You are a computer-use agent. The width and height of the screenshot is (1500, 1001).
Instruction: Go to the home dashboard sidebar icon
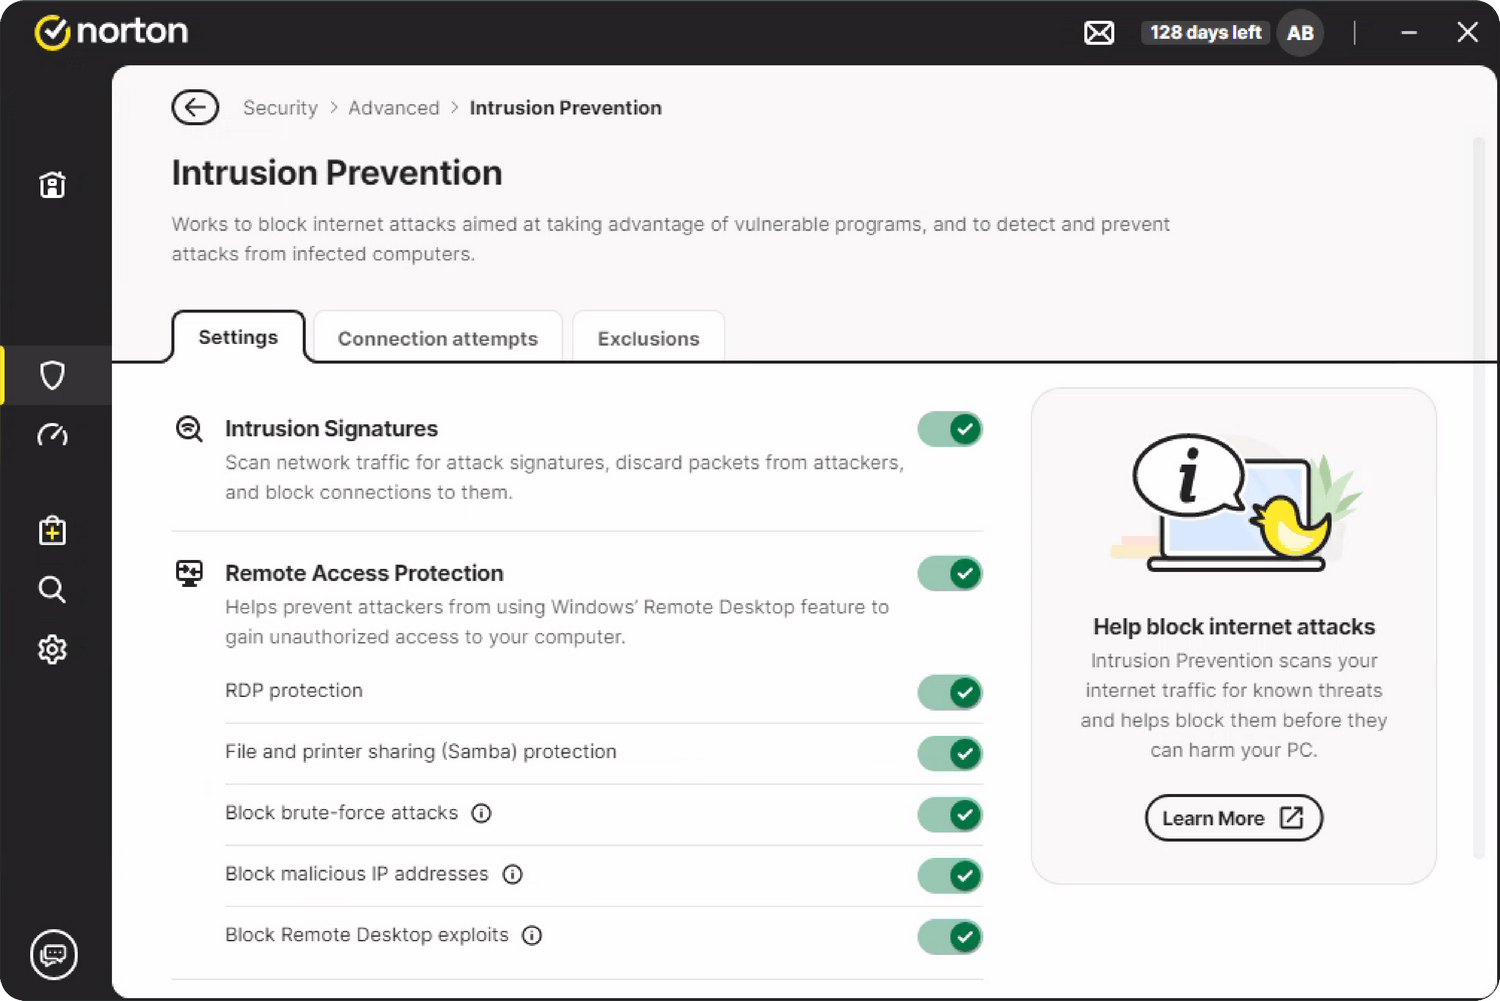52,185
